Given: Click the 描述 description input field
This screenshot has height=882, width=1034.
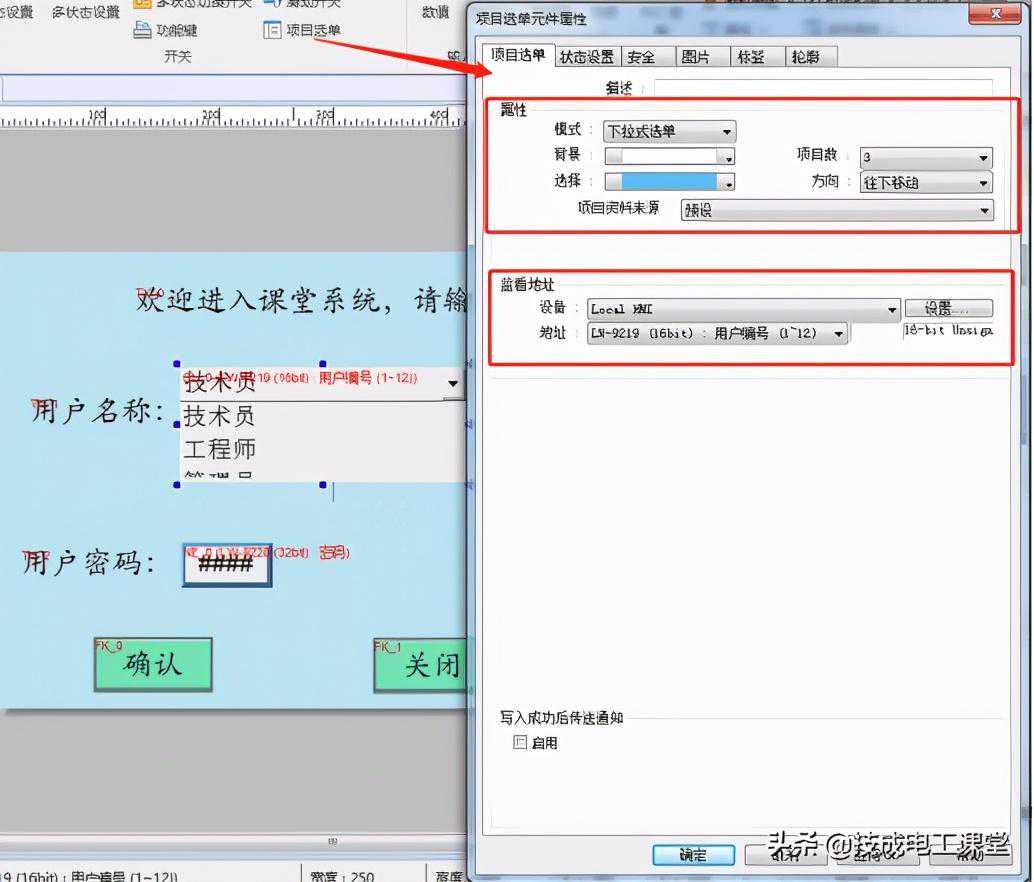Looking at the screenshot, I should [x=822, y=89].
